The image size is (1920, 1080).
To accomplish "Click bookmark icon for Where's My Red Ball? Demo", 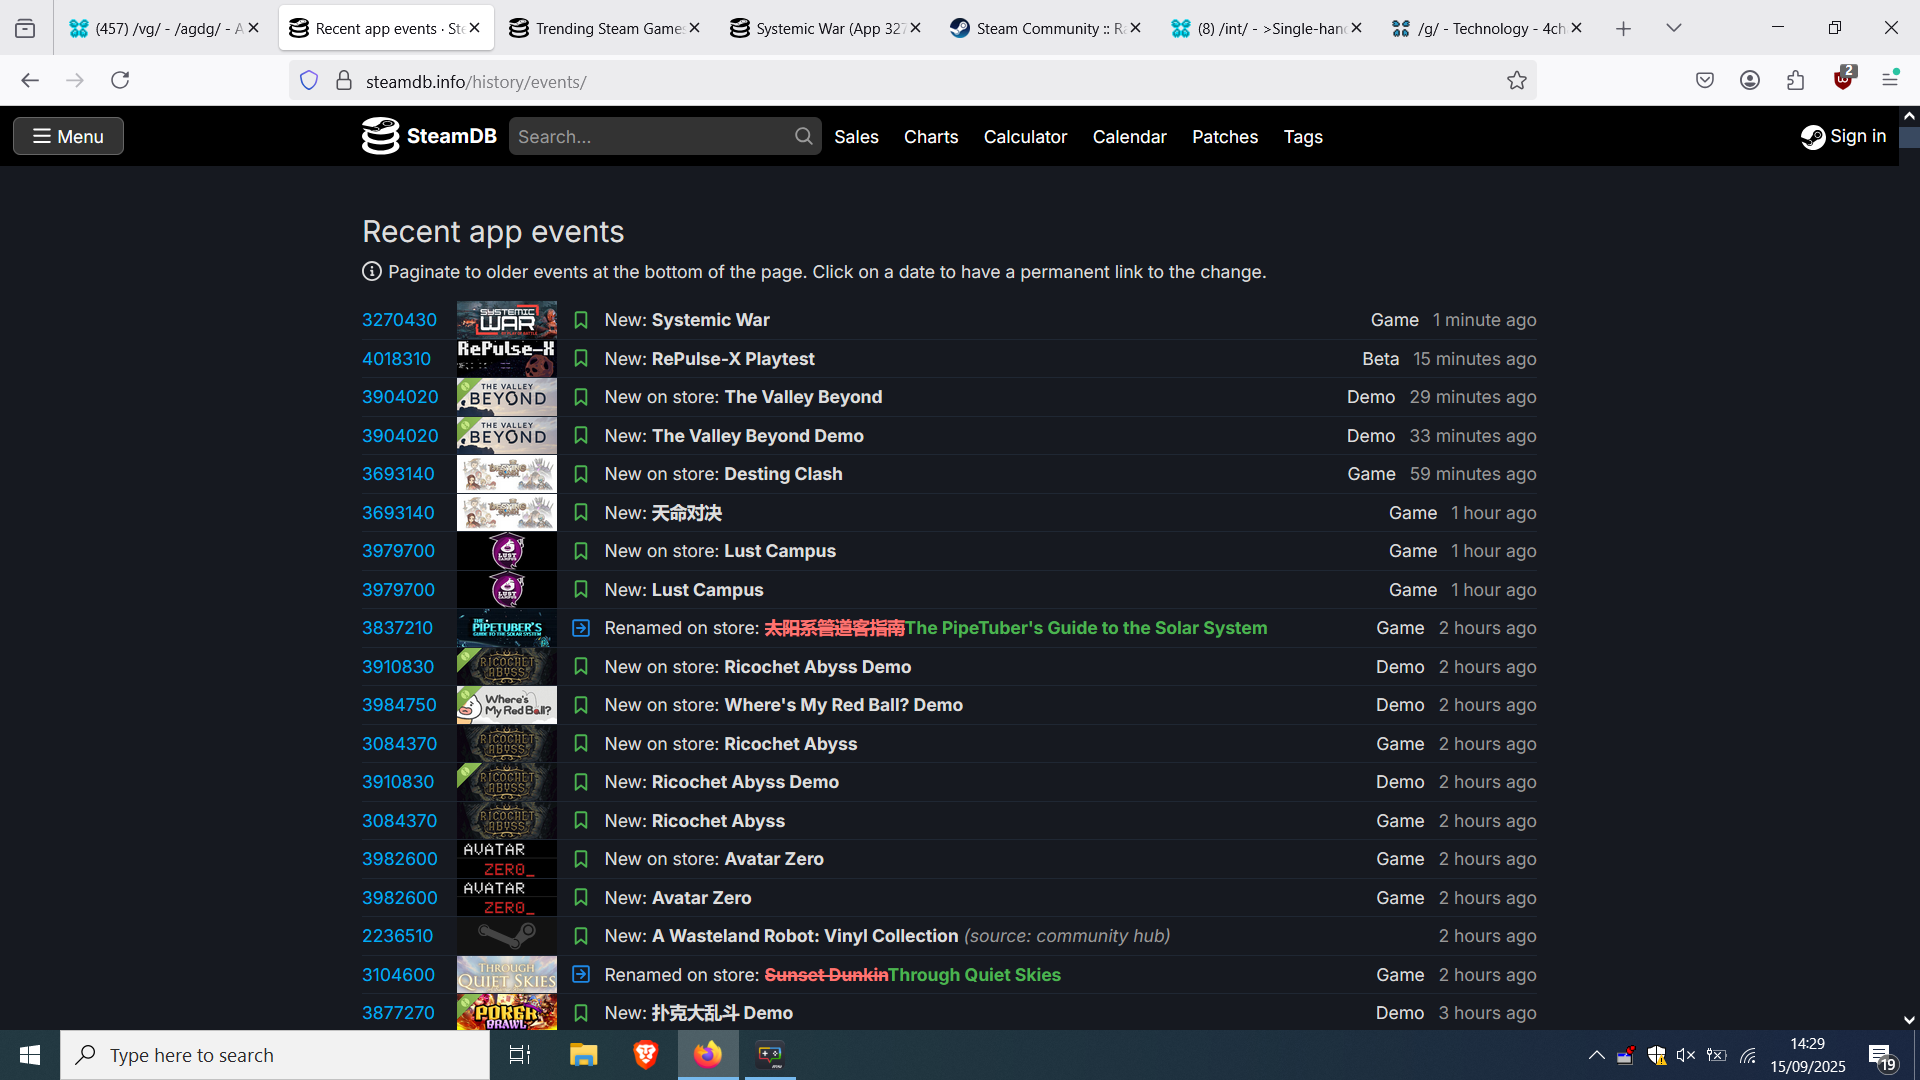I will point(581,705).
